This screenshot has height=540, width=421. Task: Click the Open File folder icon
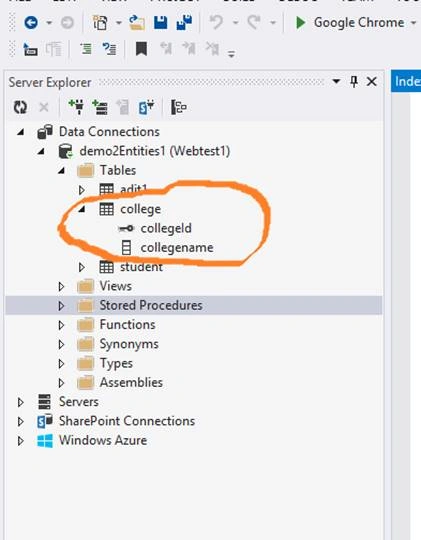[x=137, y=23]
